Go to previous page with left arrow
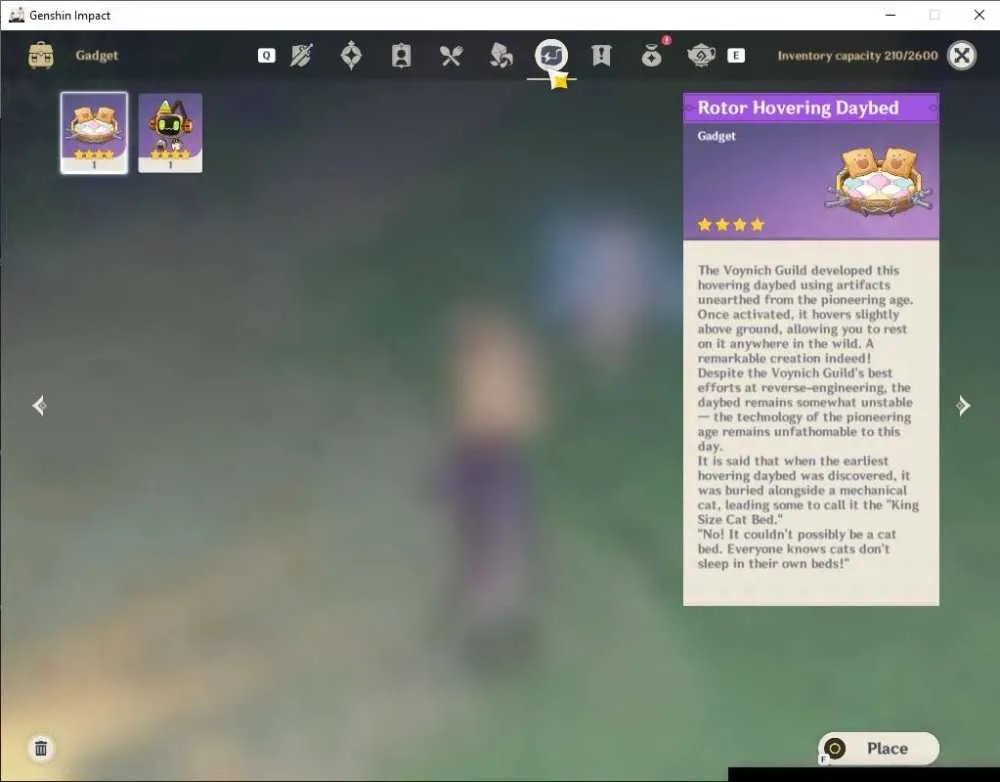Image resolution: width=1000 pixels, height=782 pixels. coord(39,406)
